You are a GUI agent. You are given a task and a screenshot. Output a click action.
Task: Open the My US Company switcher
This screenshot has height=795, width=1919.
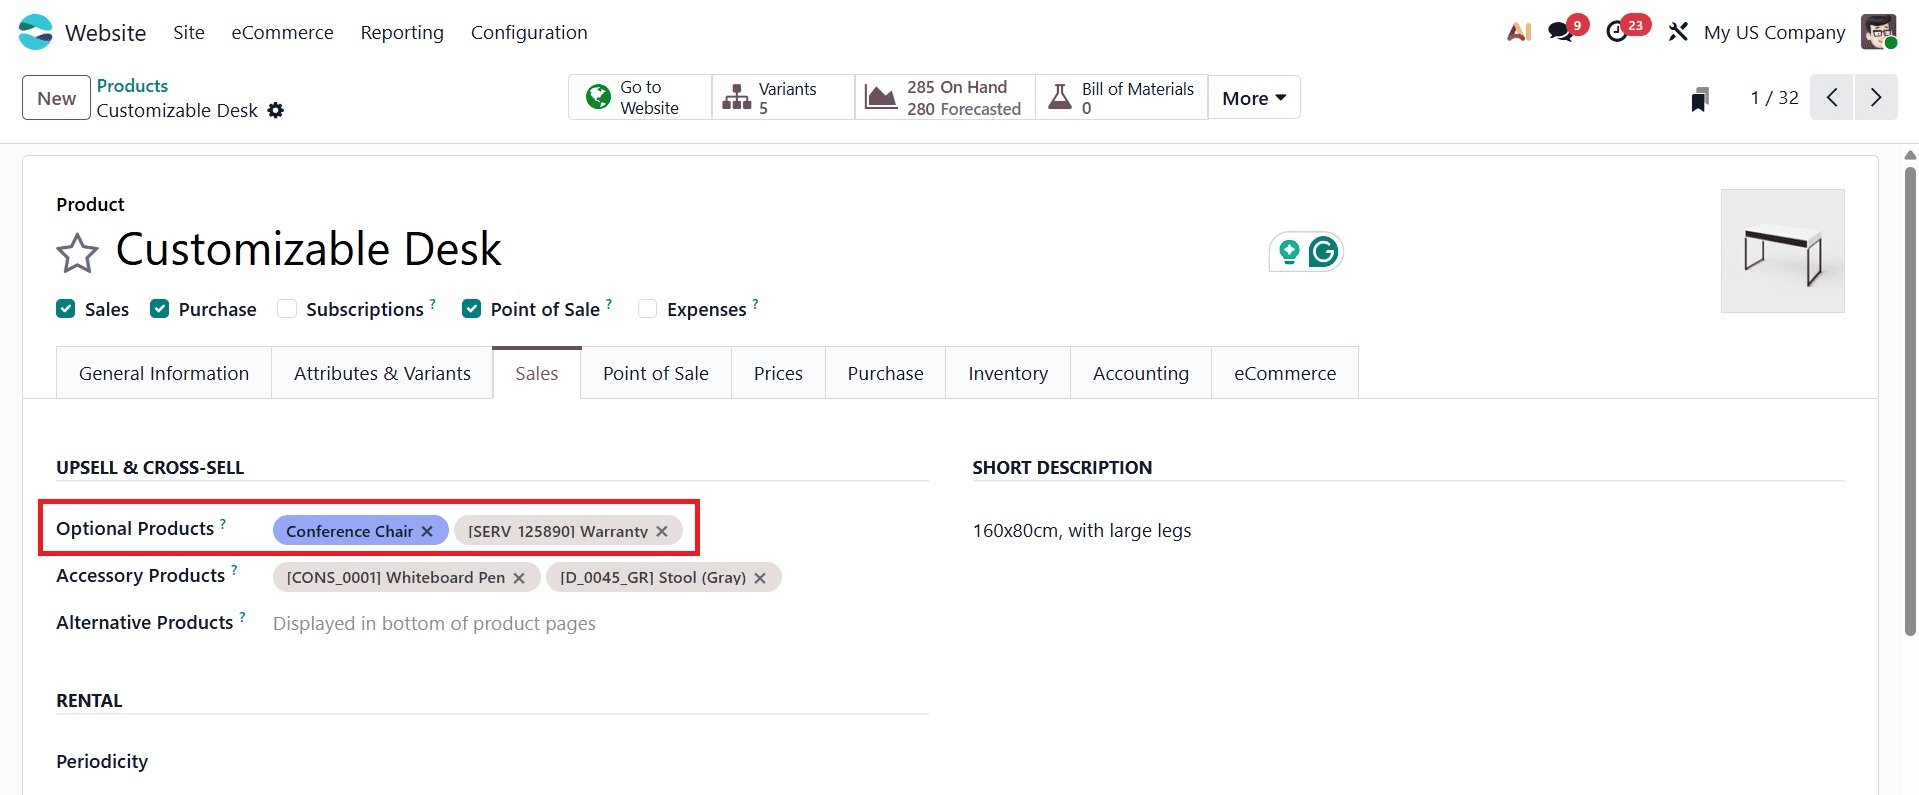(x=1774, y=32)
